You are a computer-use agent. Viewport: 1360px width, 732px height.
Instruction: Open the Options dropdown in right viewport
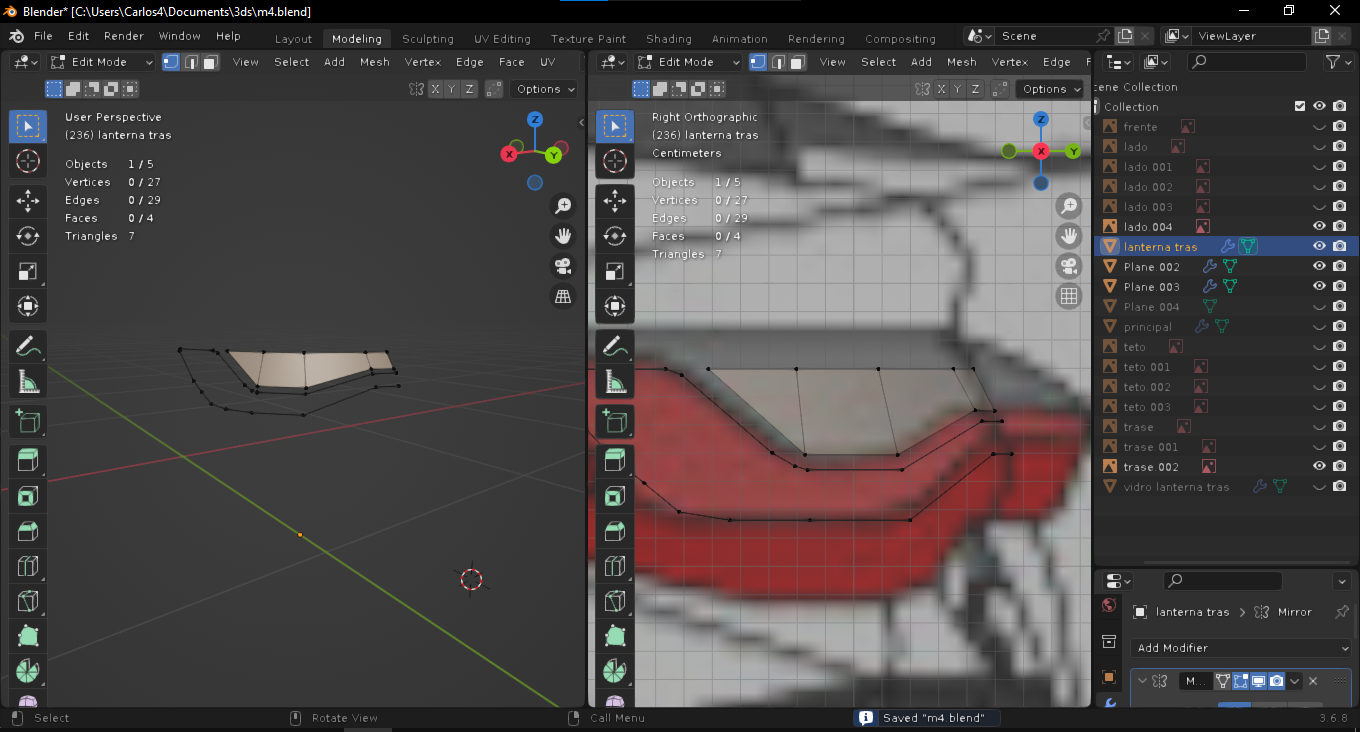coord(1052,89)
